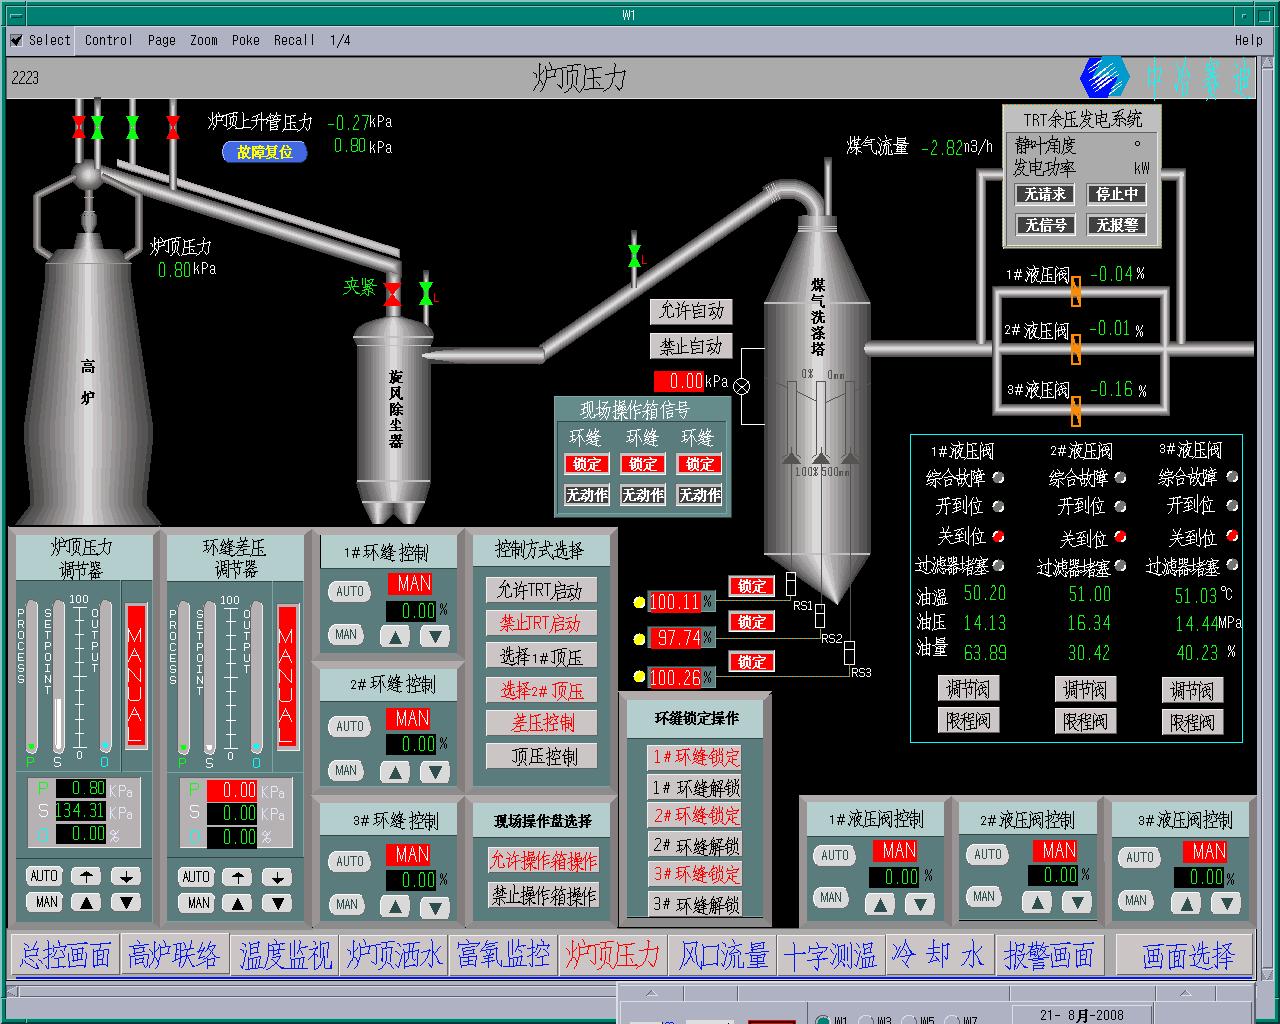Image resolution: width=1280 pixels, height=1024 pixels.
Task: Click output decrease triangle in 环缝差压调节器
Action: (x=276, y=903)
